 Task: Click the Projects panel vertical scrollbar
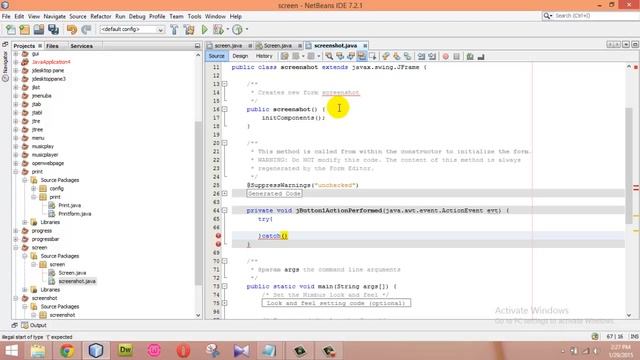click(198, 203)
